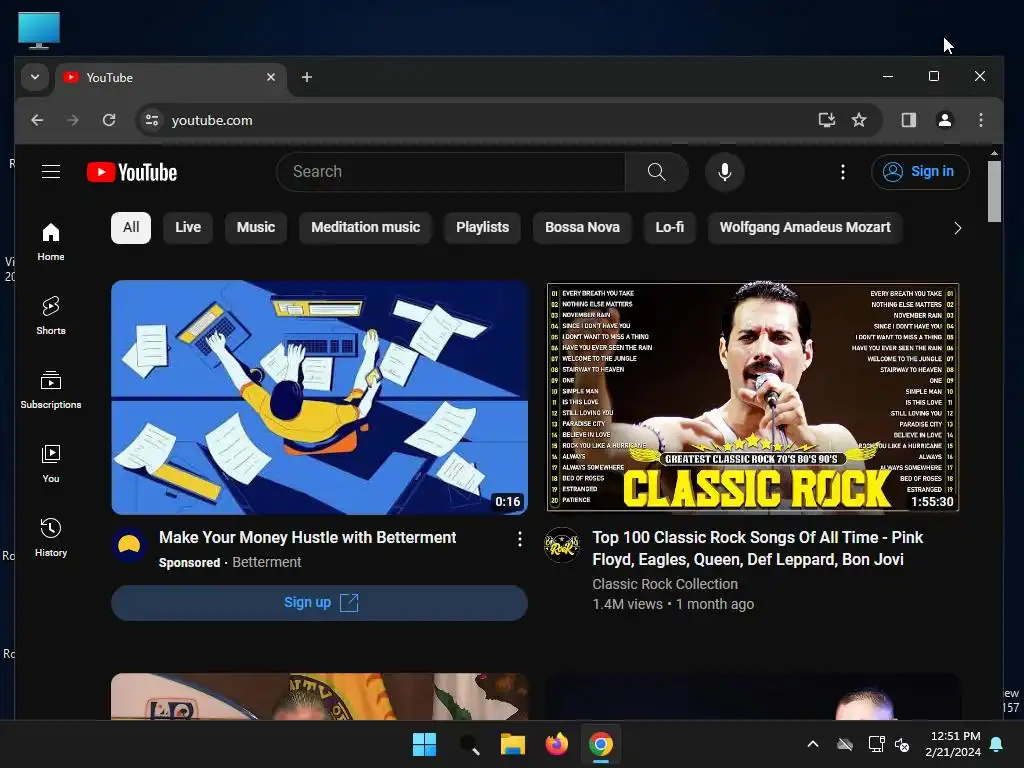Click the Sign in button
The height and width of the screenshot is (768, 1024).
point(920,172)
